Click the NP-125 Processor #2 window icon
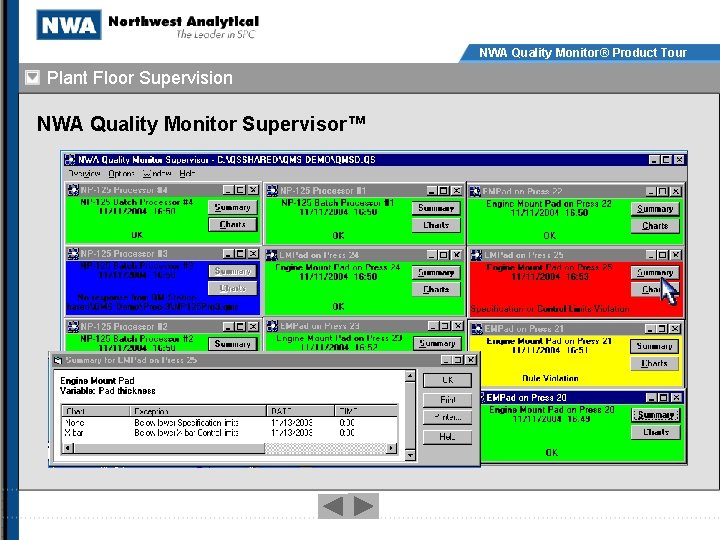The width and height of the screenshot is (720, 540). [73, 326]
